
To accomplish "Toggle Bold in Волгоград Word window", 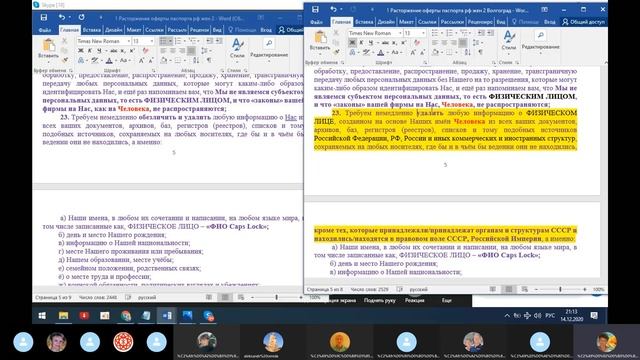I will (352, 42).
